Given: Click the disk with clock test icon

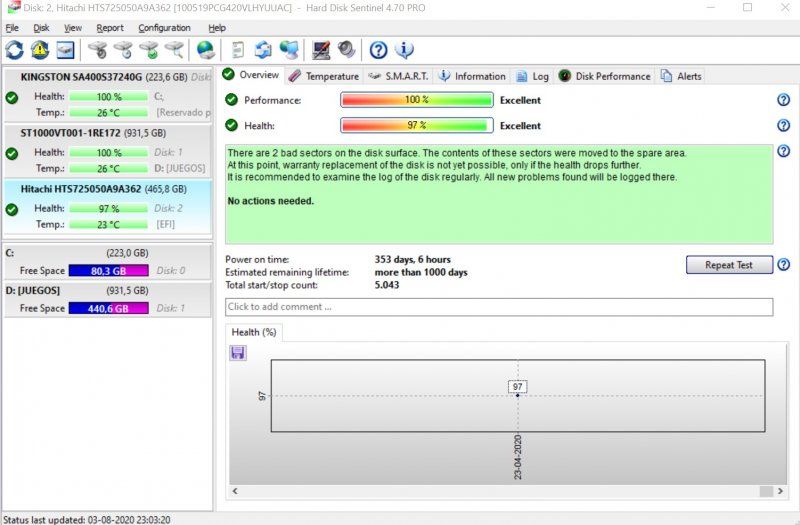Looking at the screenshot, I should (123, 50).
